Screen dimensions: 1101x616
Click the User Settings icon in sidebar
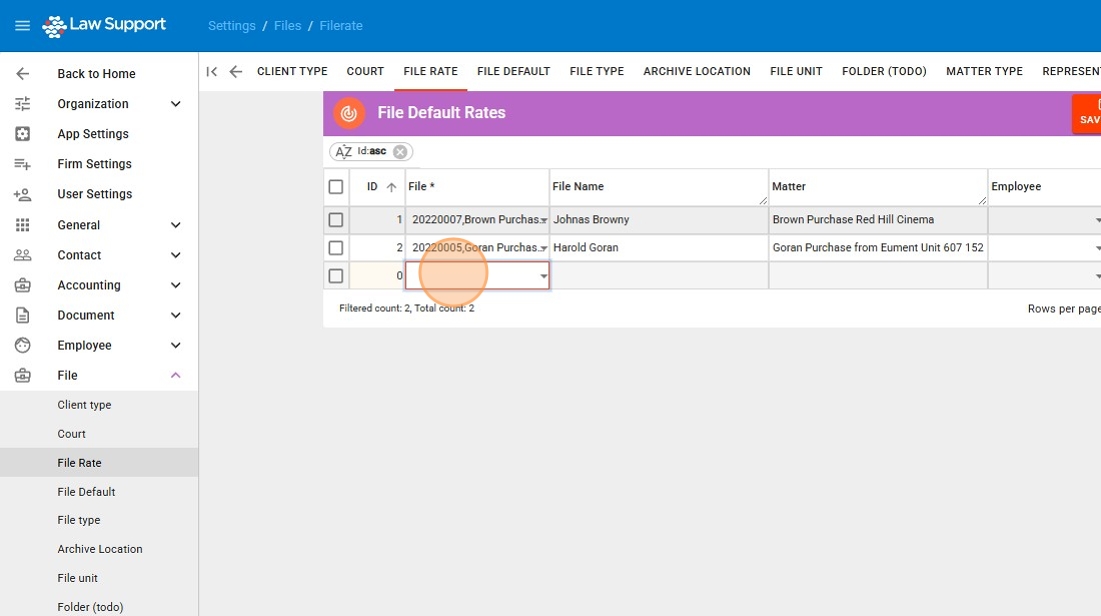point(22,194)
